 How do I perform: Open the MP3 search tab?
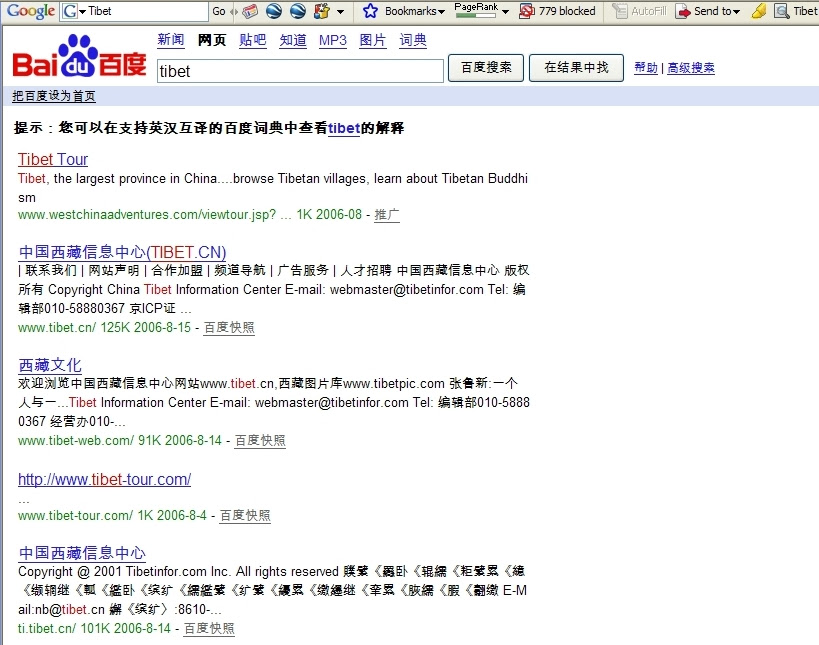(333, 40)
